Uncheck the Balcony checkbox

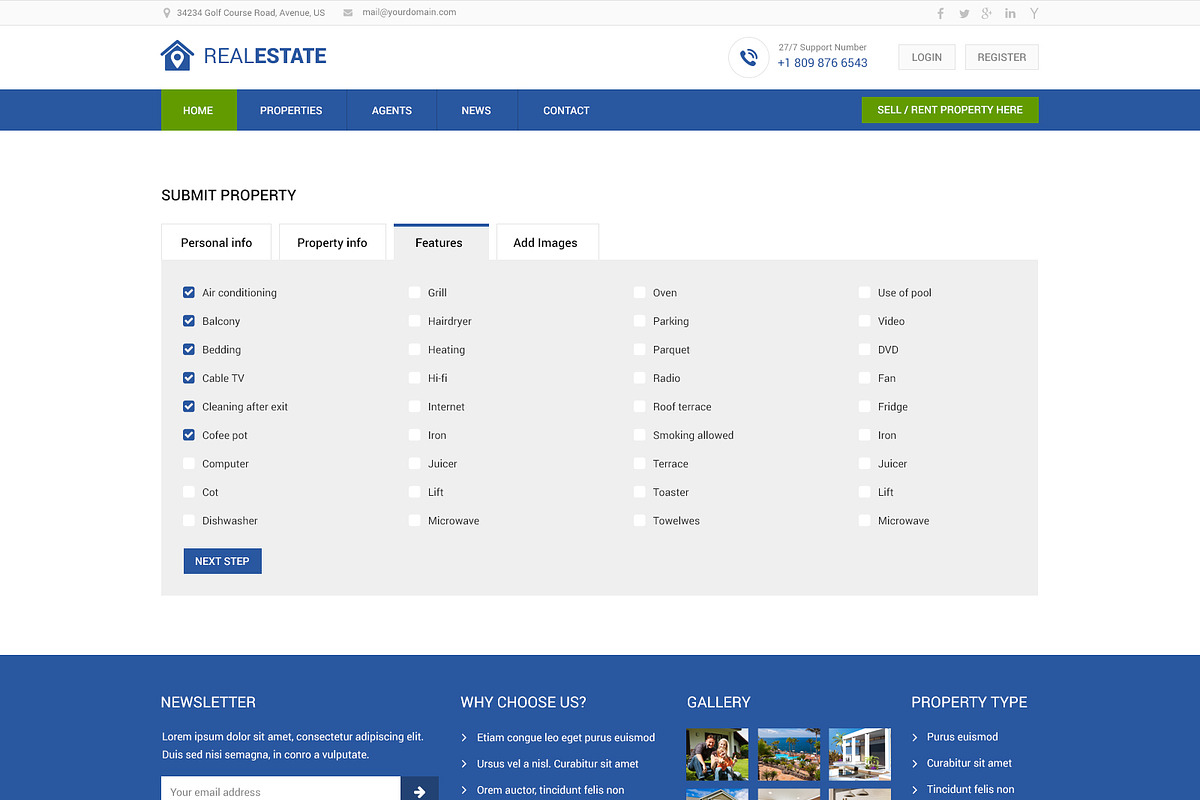189,321
